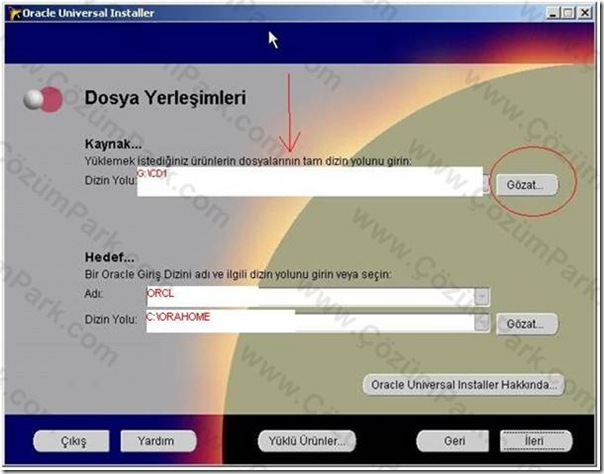This screenshot has width=604, height=474.
Task: Expand the Kaynak Dizin Yolu dropdown arrow
Action: (x=486, y=184)
